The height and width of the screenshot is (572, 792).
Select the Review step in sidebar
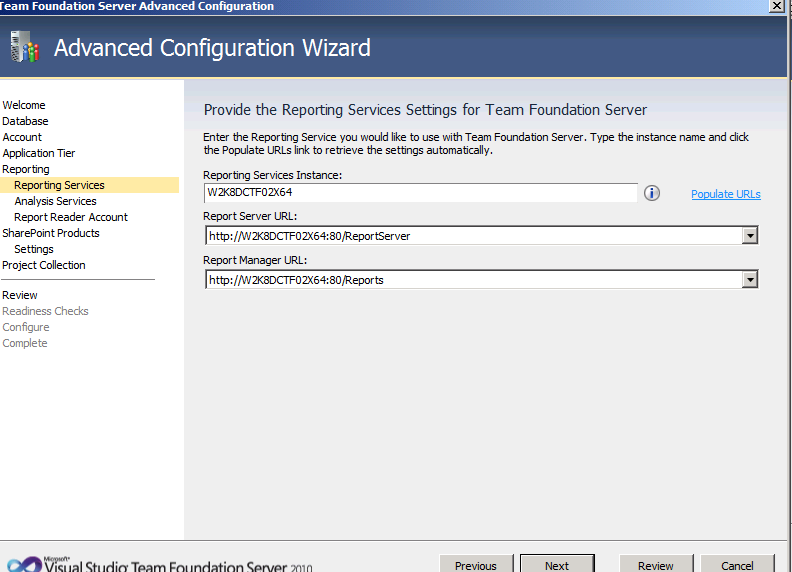20,295
